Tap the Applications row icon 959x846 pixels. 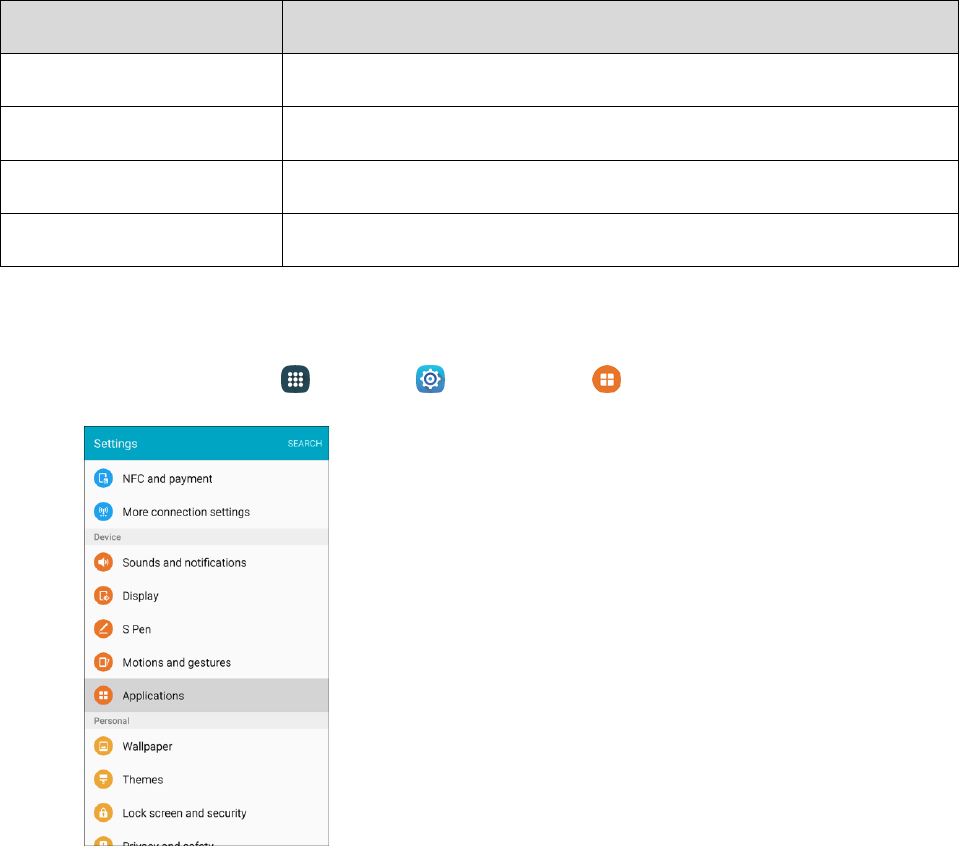coord(103,696)
